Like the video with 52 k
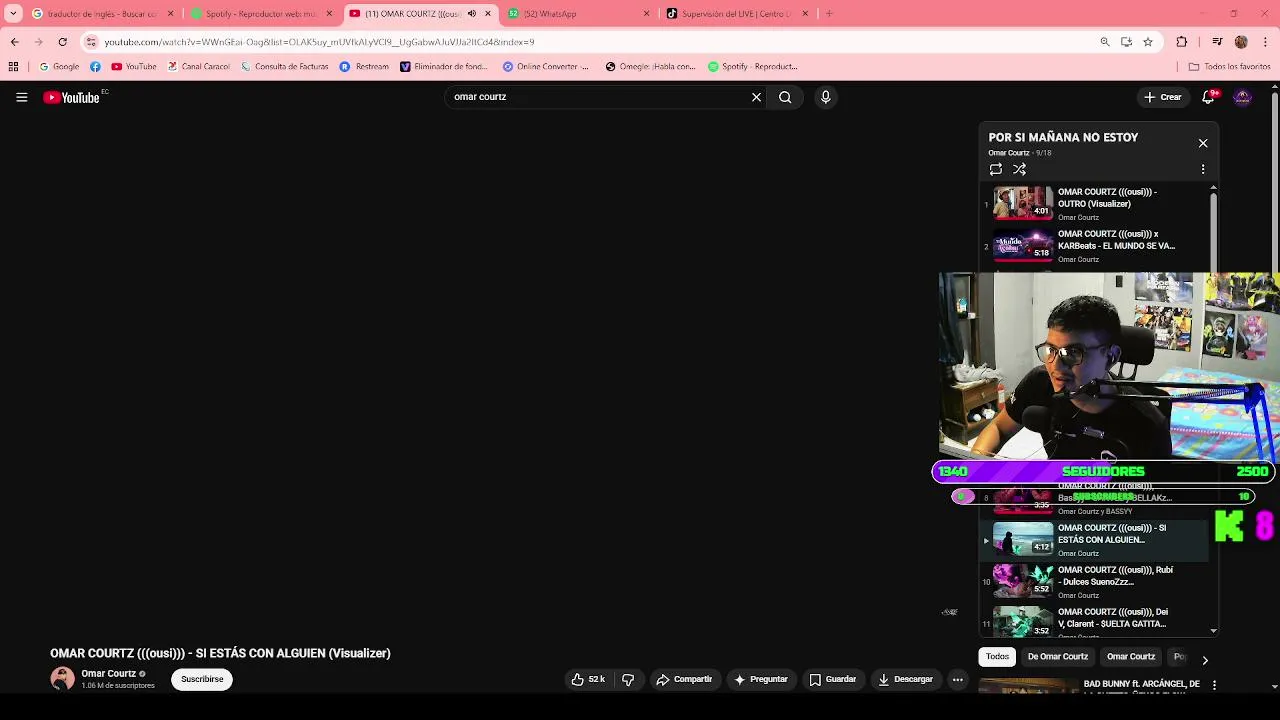 [588, 679]
